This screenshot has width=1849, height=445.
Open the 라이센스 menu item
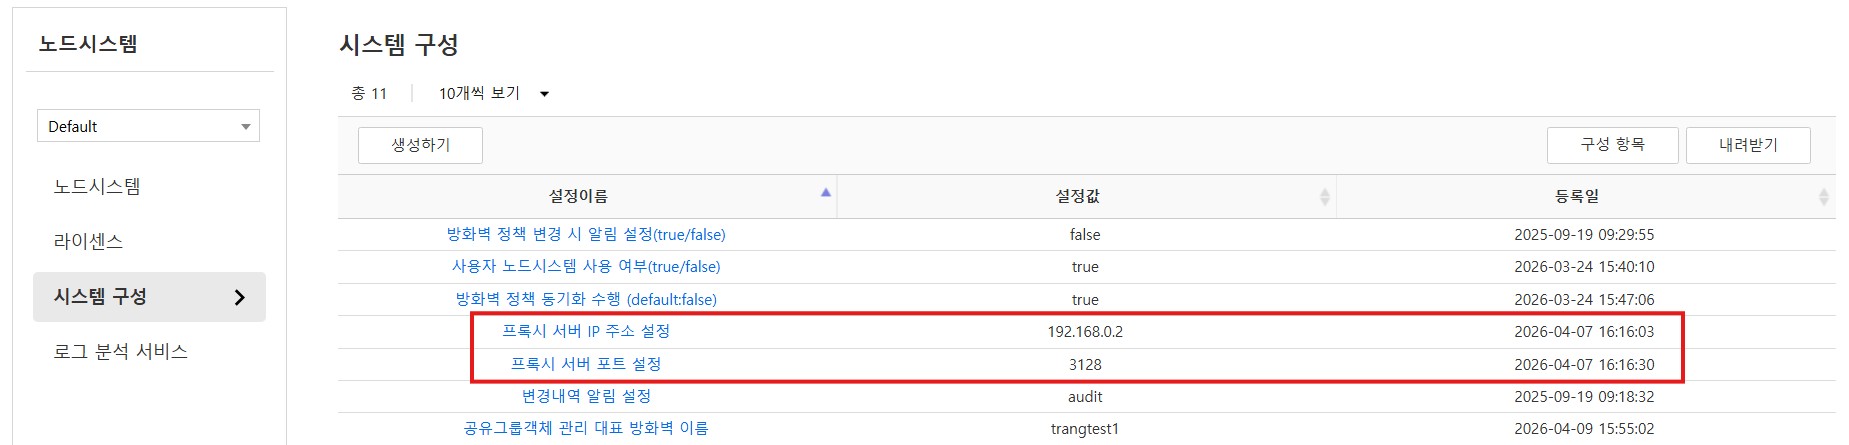tap(88, 241)
